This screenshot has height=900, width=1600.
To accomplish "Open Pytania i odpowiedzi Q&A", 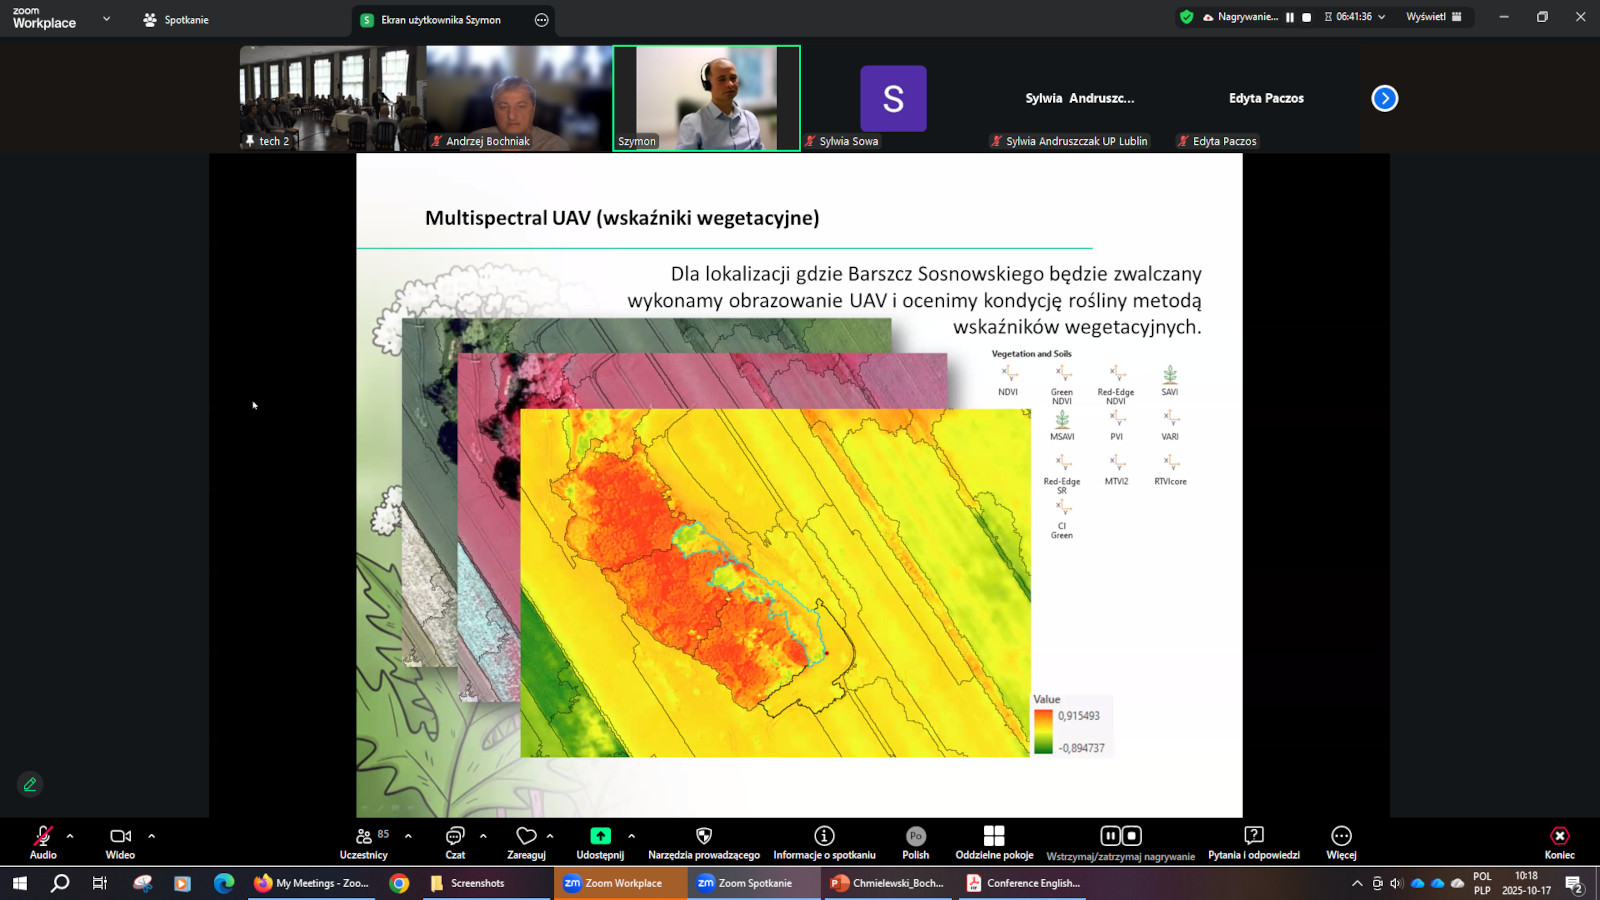I will [1253, 842].
